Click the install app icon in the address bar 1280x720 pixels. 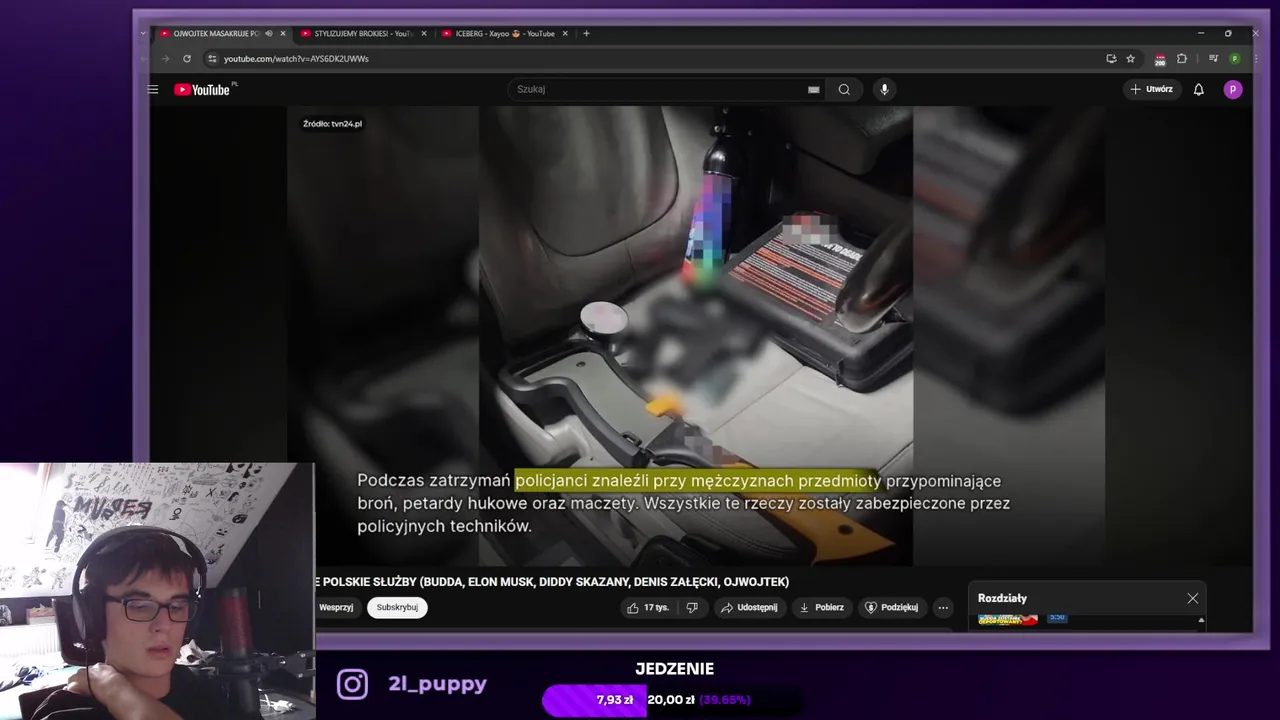pos(1111,59)
